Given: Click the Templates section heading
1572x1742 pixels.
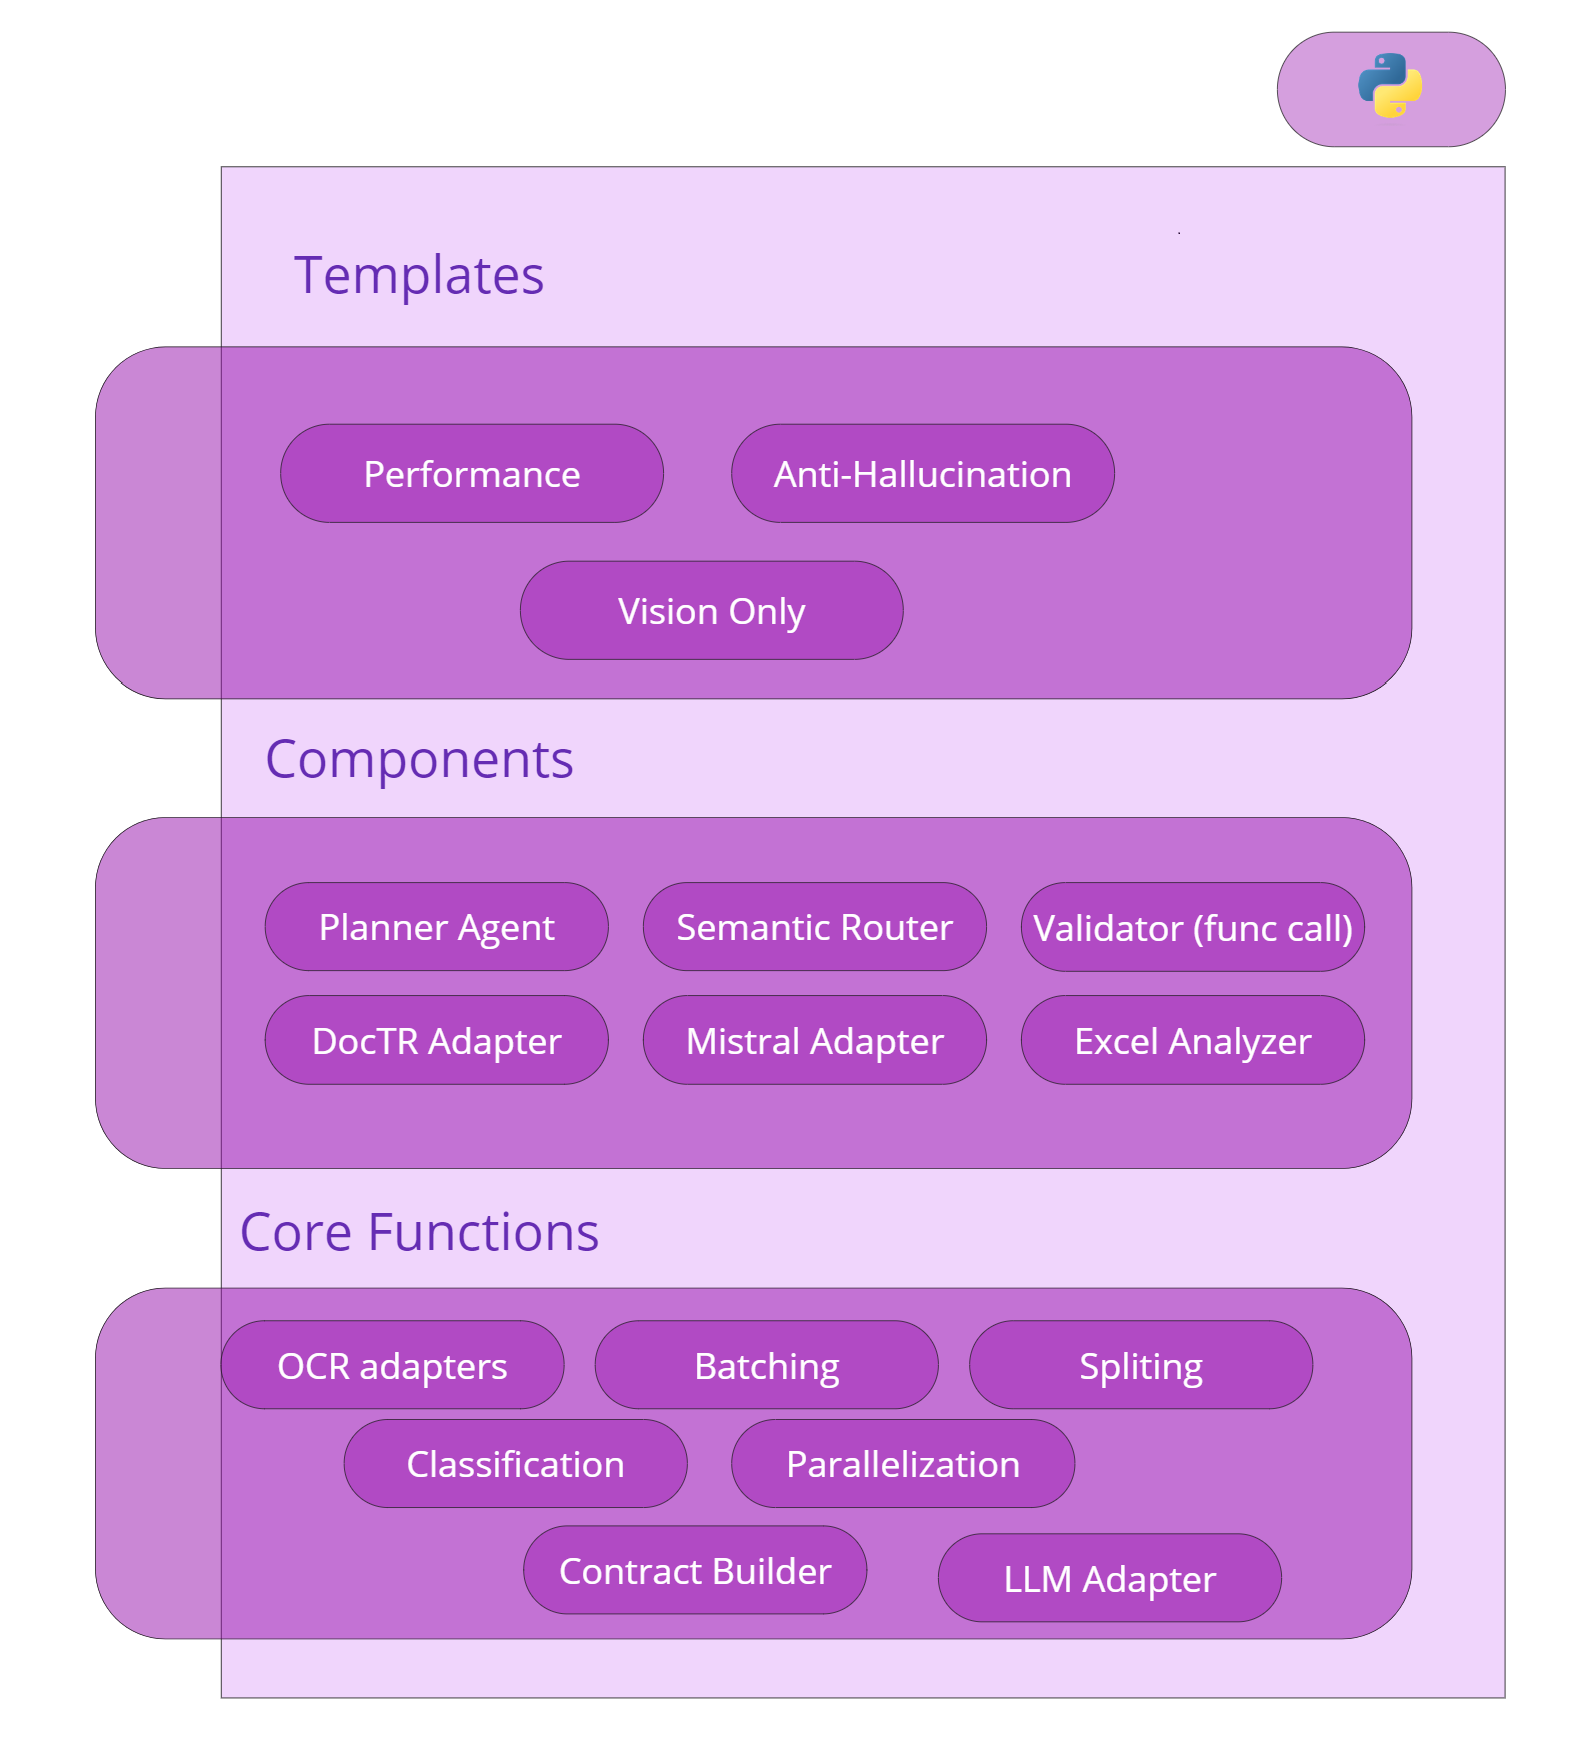Looking at the screenshot, I should [x=419, y=275].
